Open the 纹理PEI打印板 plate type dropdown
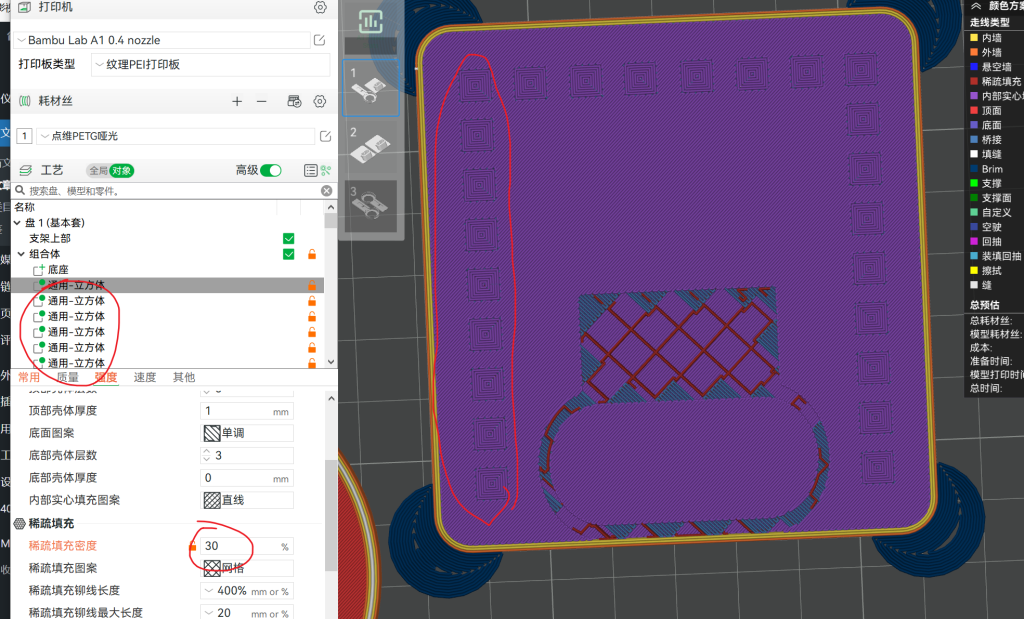1024x619 pixels. [x=210, y=64]
